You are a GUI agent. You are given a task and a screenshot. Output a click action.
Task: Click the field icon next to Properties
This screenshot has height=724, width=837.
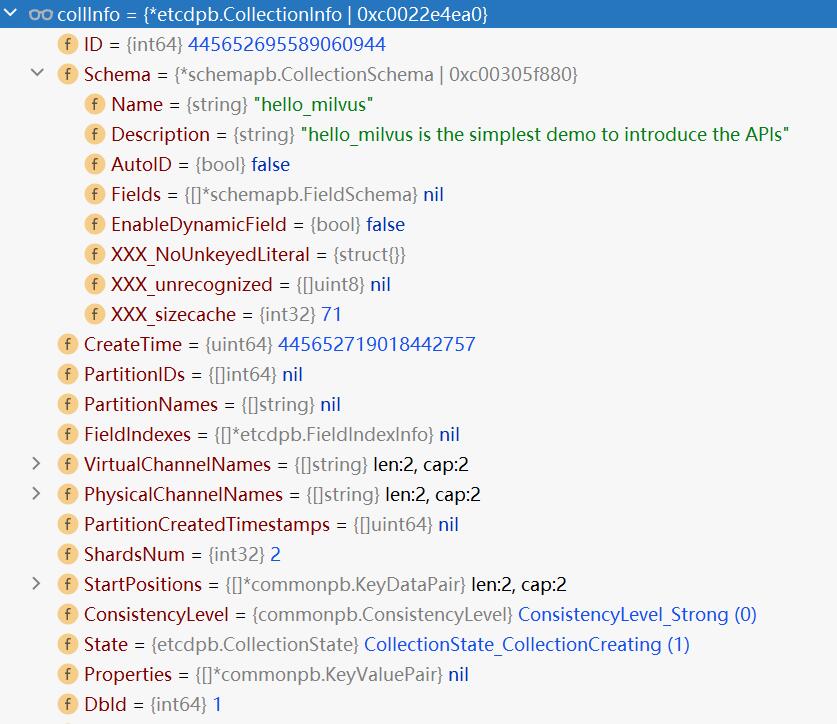(68, 674)
